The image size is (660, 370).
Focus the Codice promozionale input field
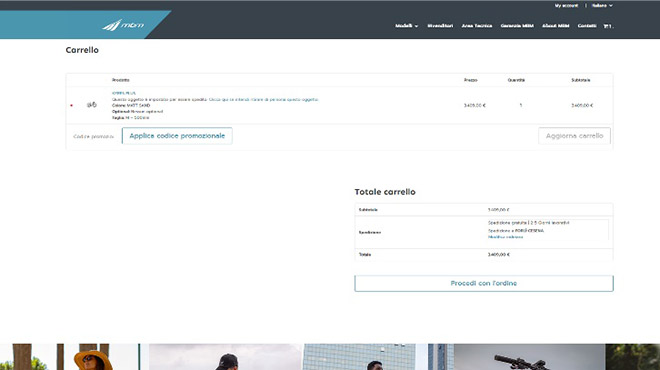pos(94,136)
